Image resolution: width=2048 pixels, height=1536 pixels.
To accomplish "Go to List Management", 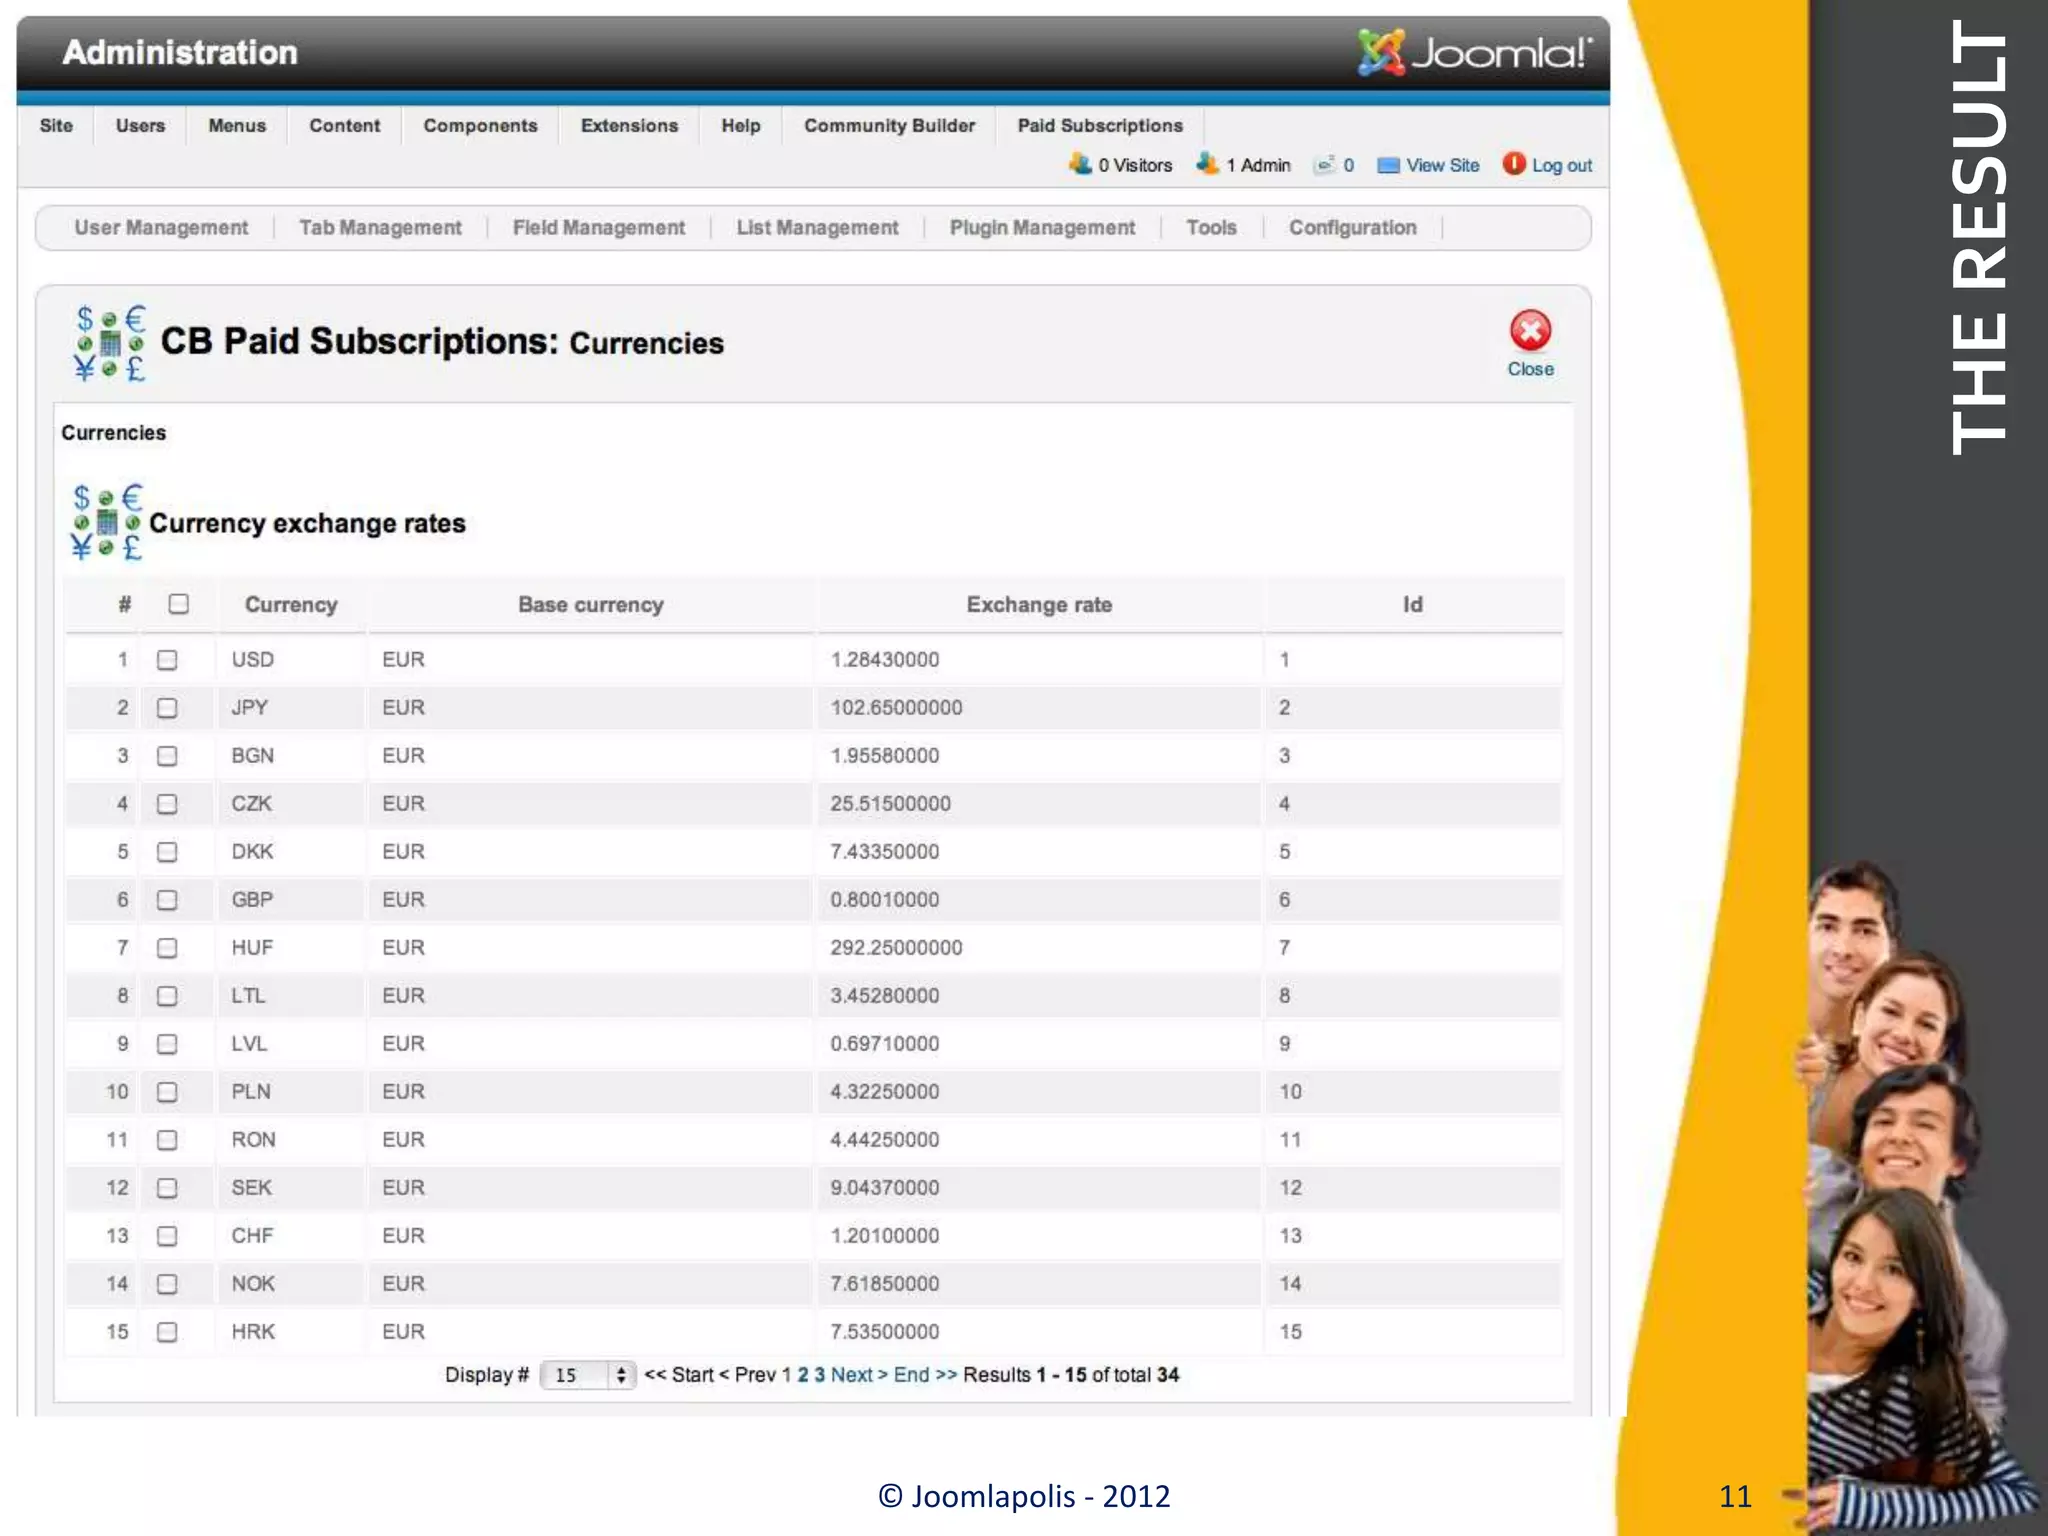I will click(x=817, y=228).
